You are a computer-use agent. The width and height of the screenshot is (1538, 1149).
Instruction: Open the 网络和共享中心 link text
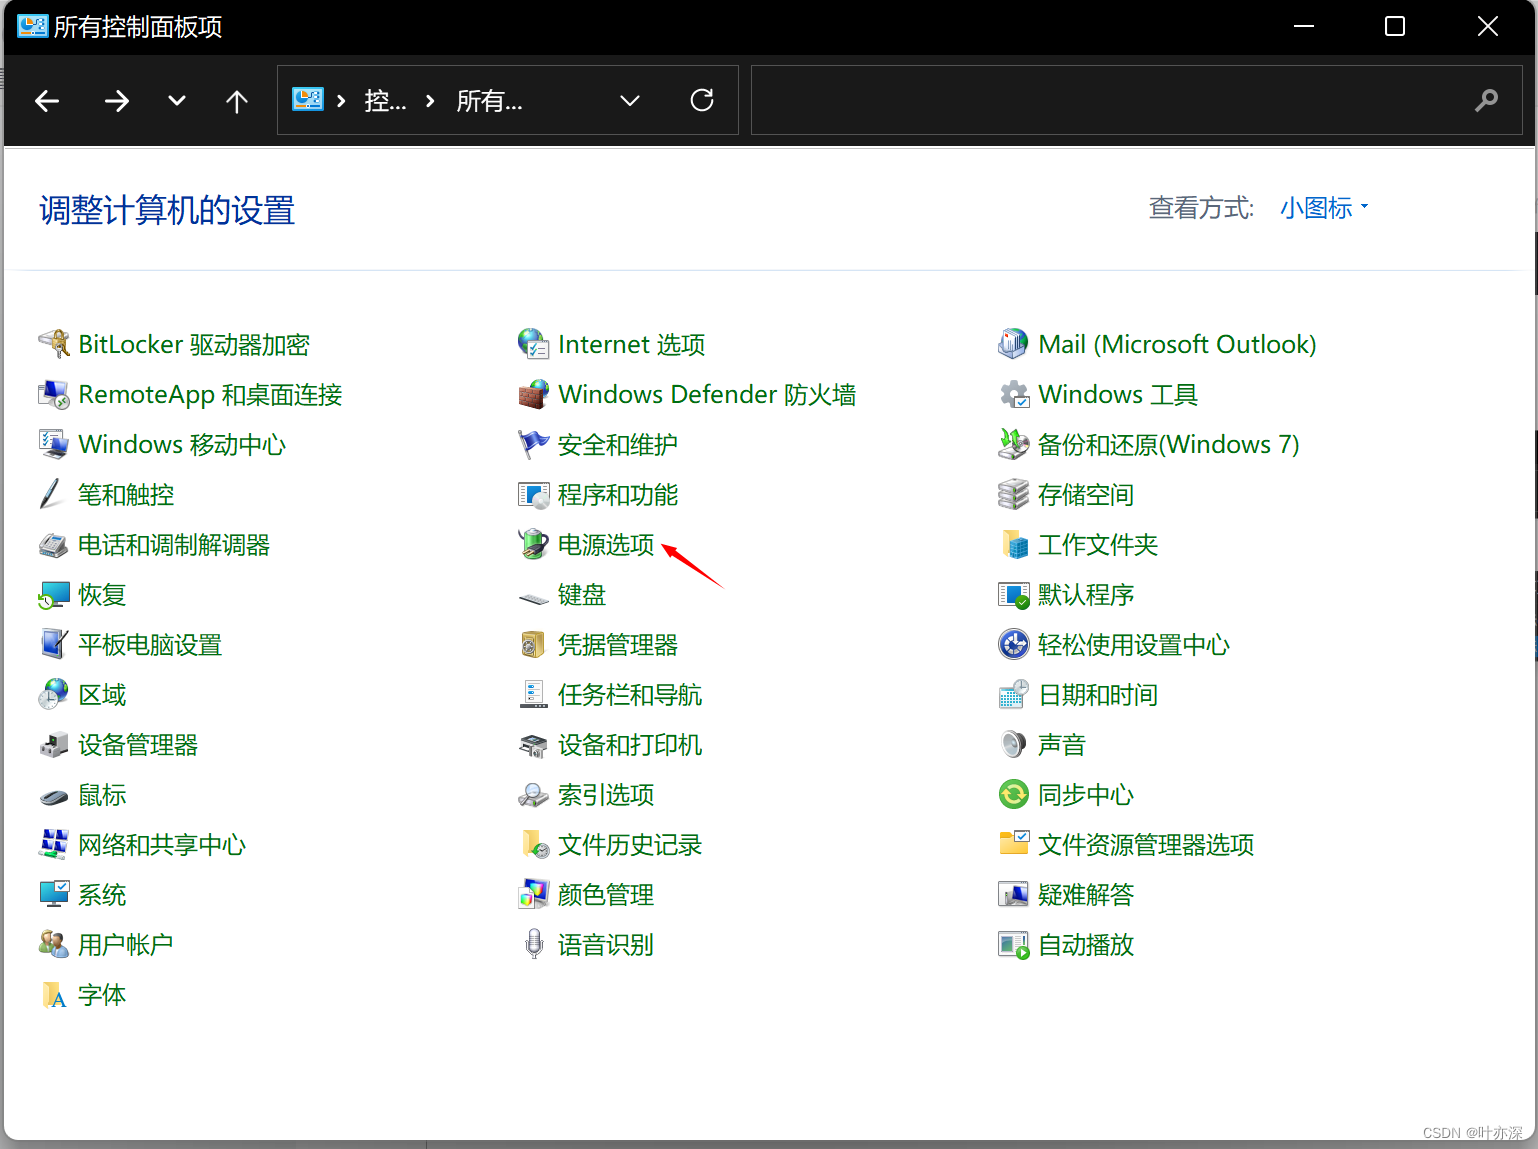pyautogui.click(x=162, y=844)
